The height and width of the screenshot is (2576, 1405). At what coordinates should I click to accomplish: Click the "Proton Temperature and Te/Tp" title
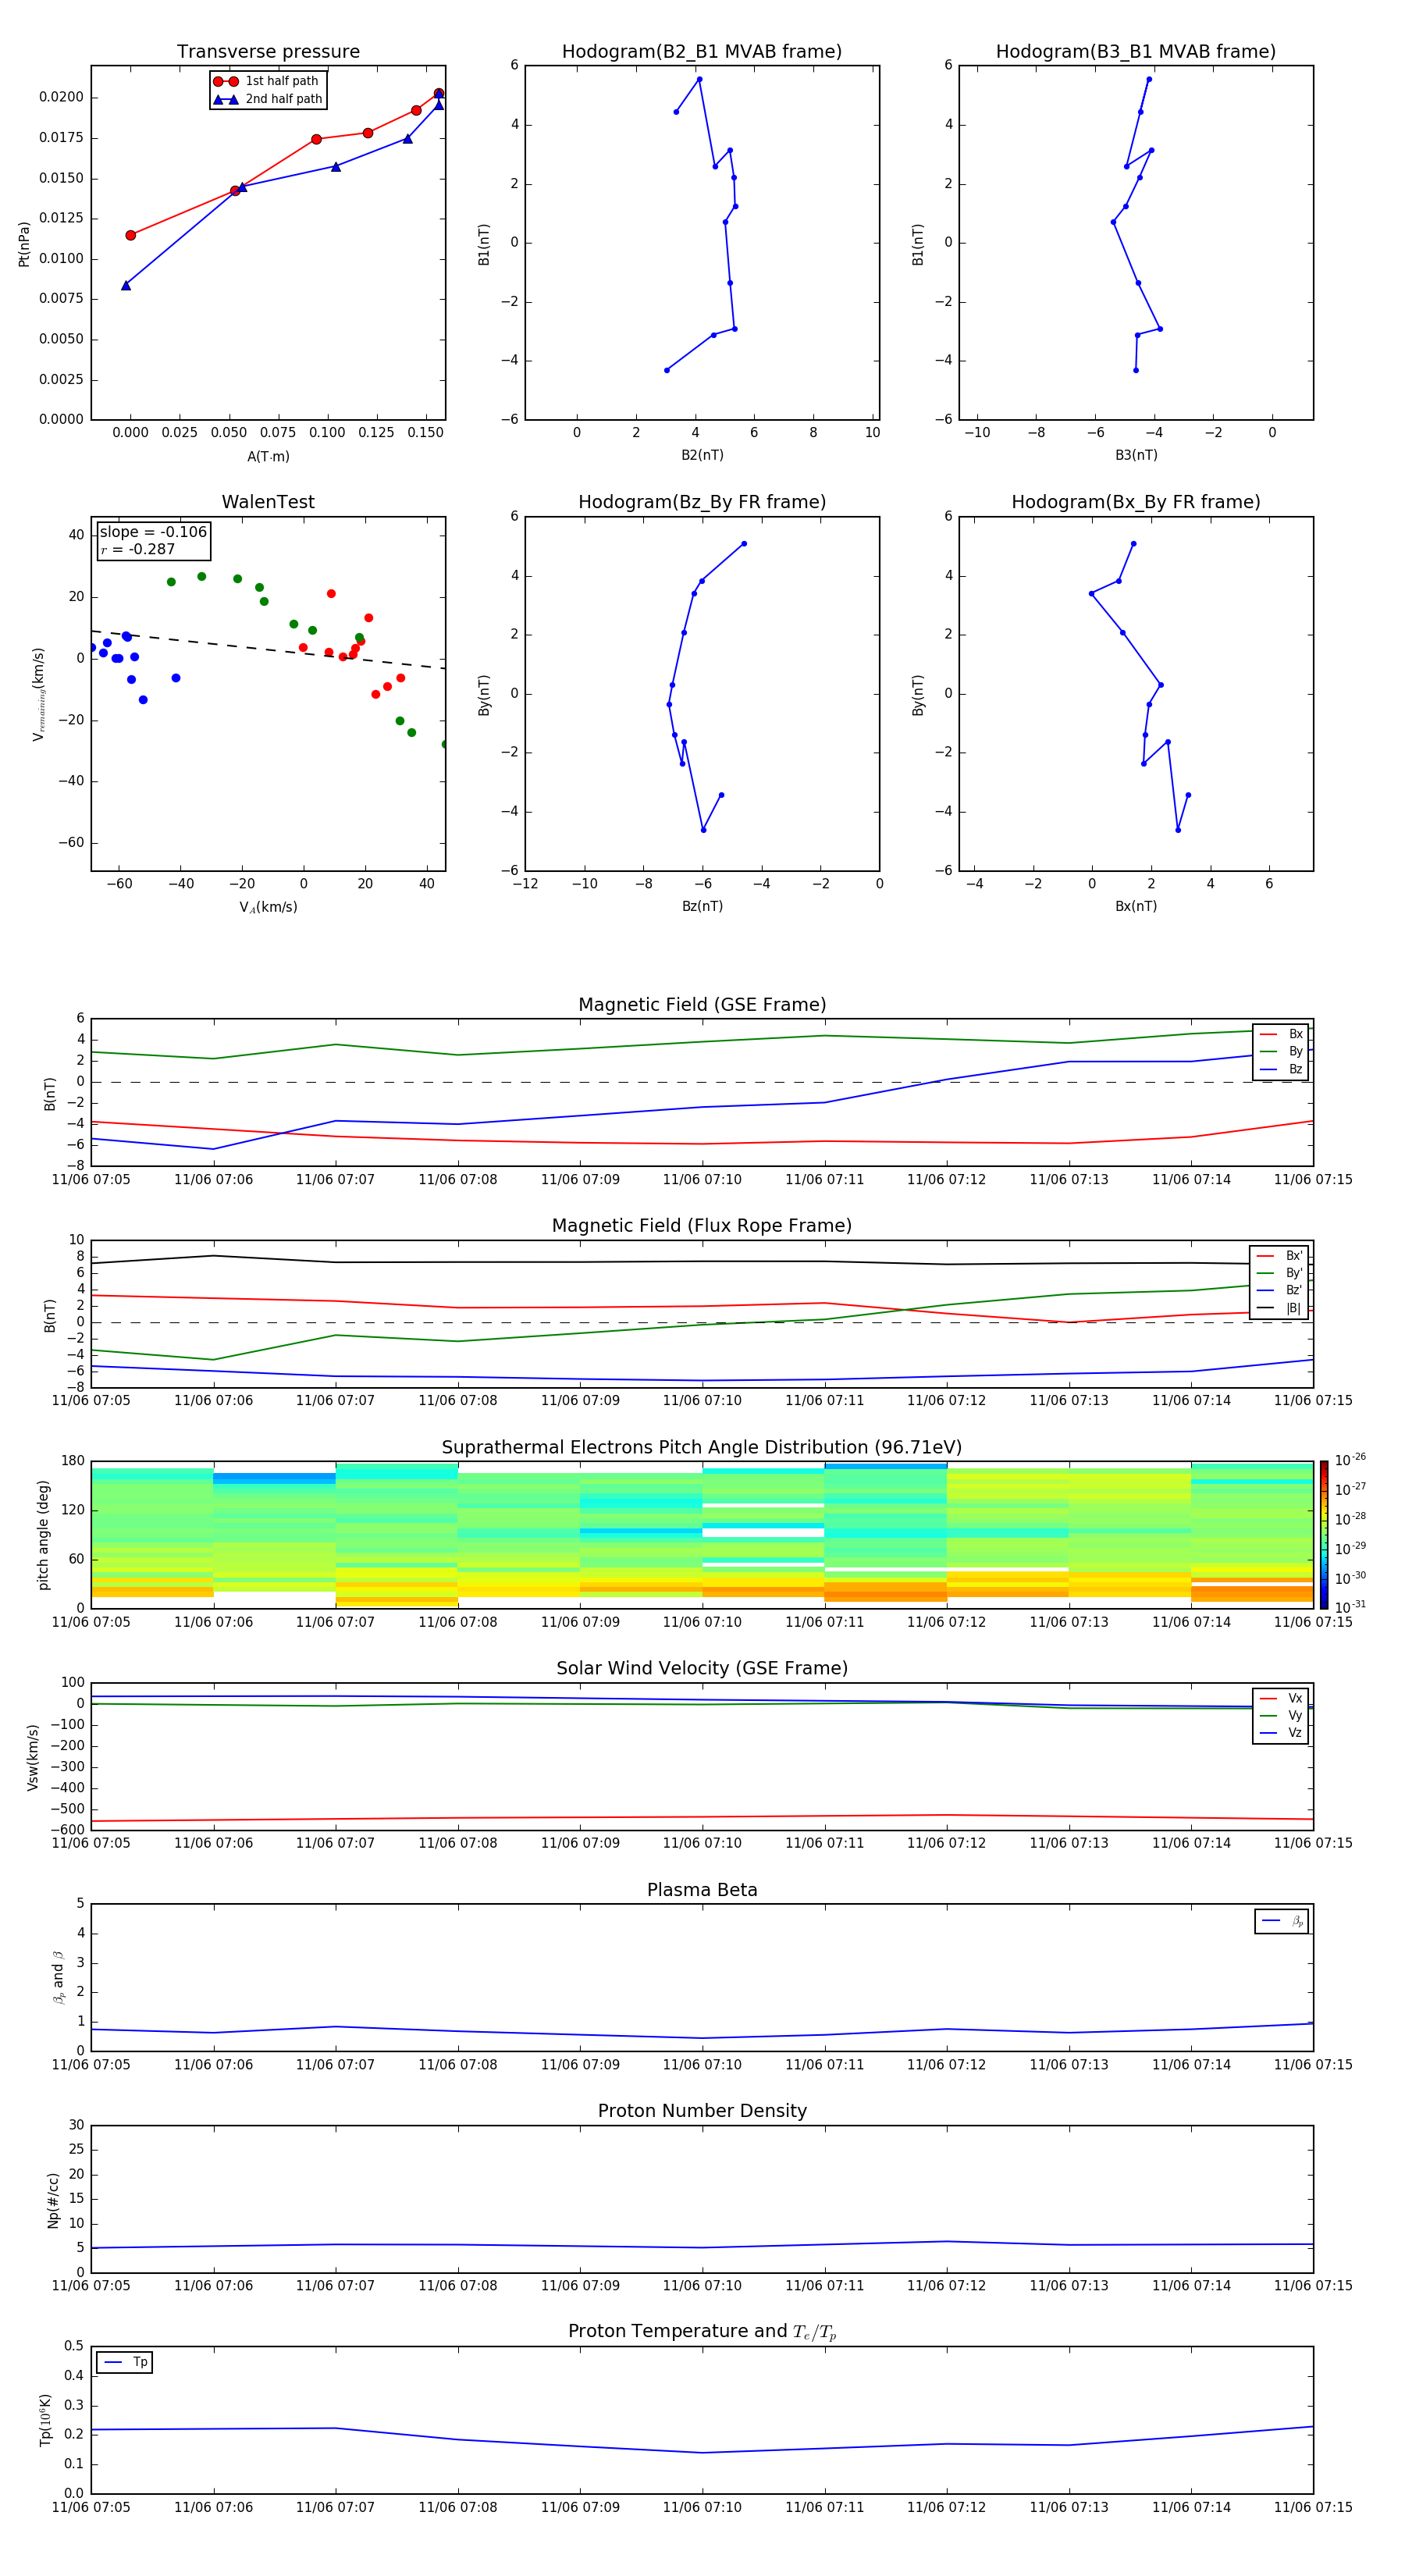pyautogui.click(x=702, y=2332)
